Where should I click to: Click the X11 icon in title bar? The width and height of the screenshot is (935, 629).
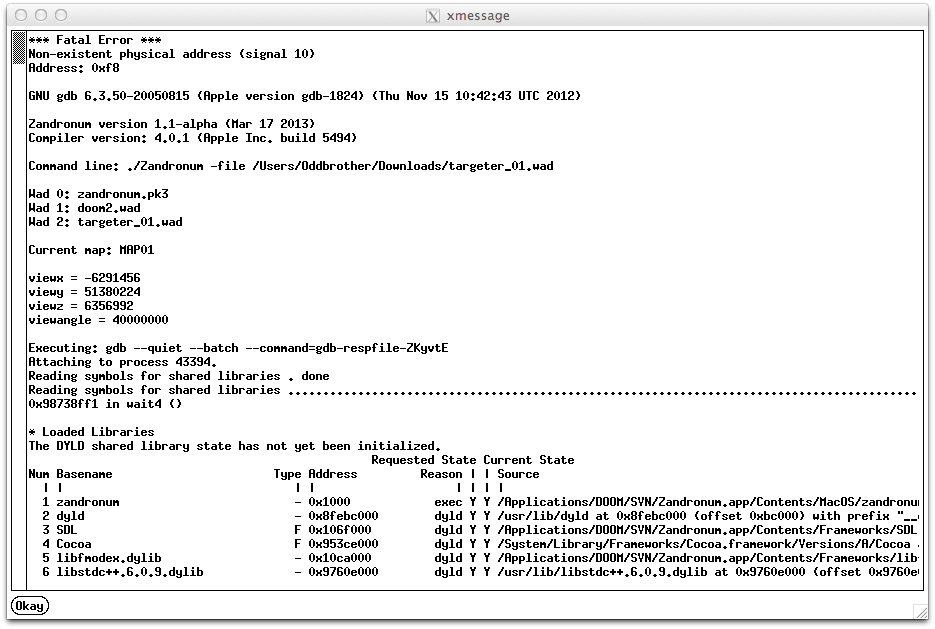[432, 16]
